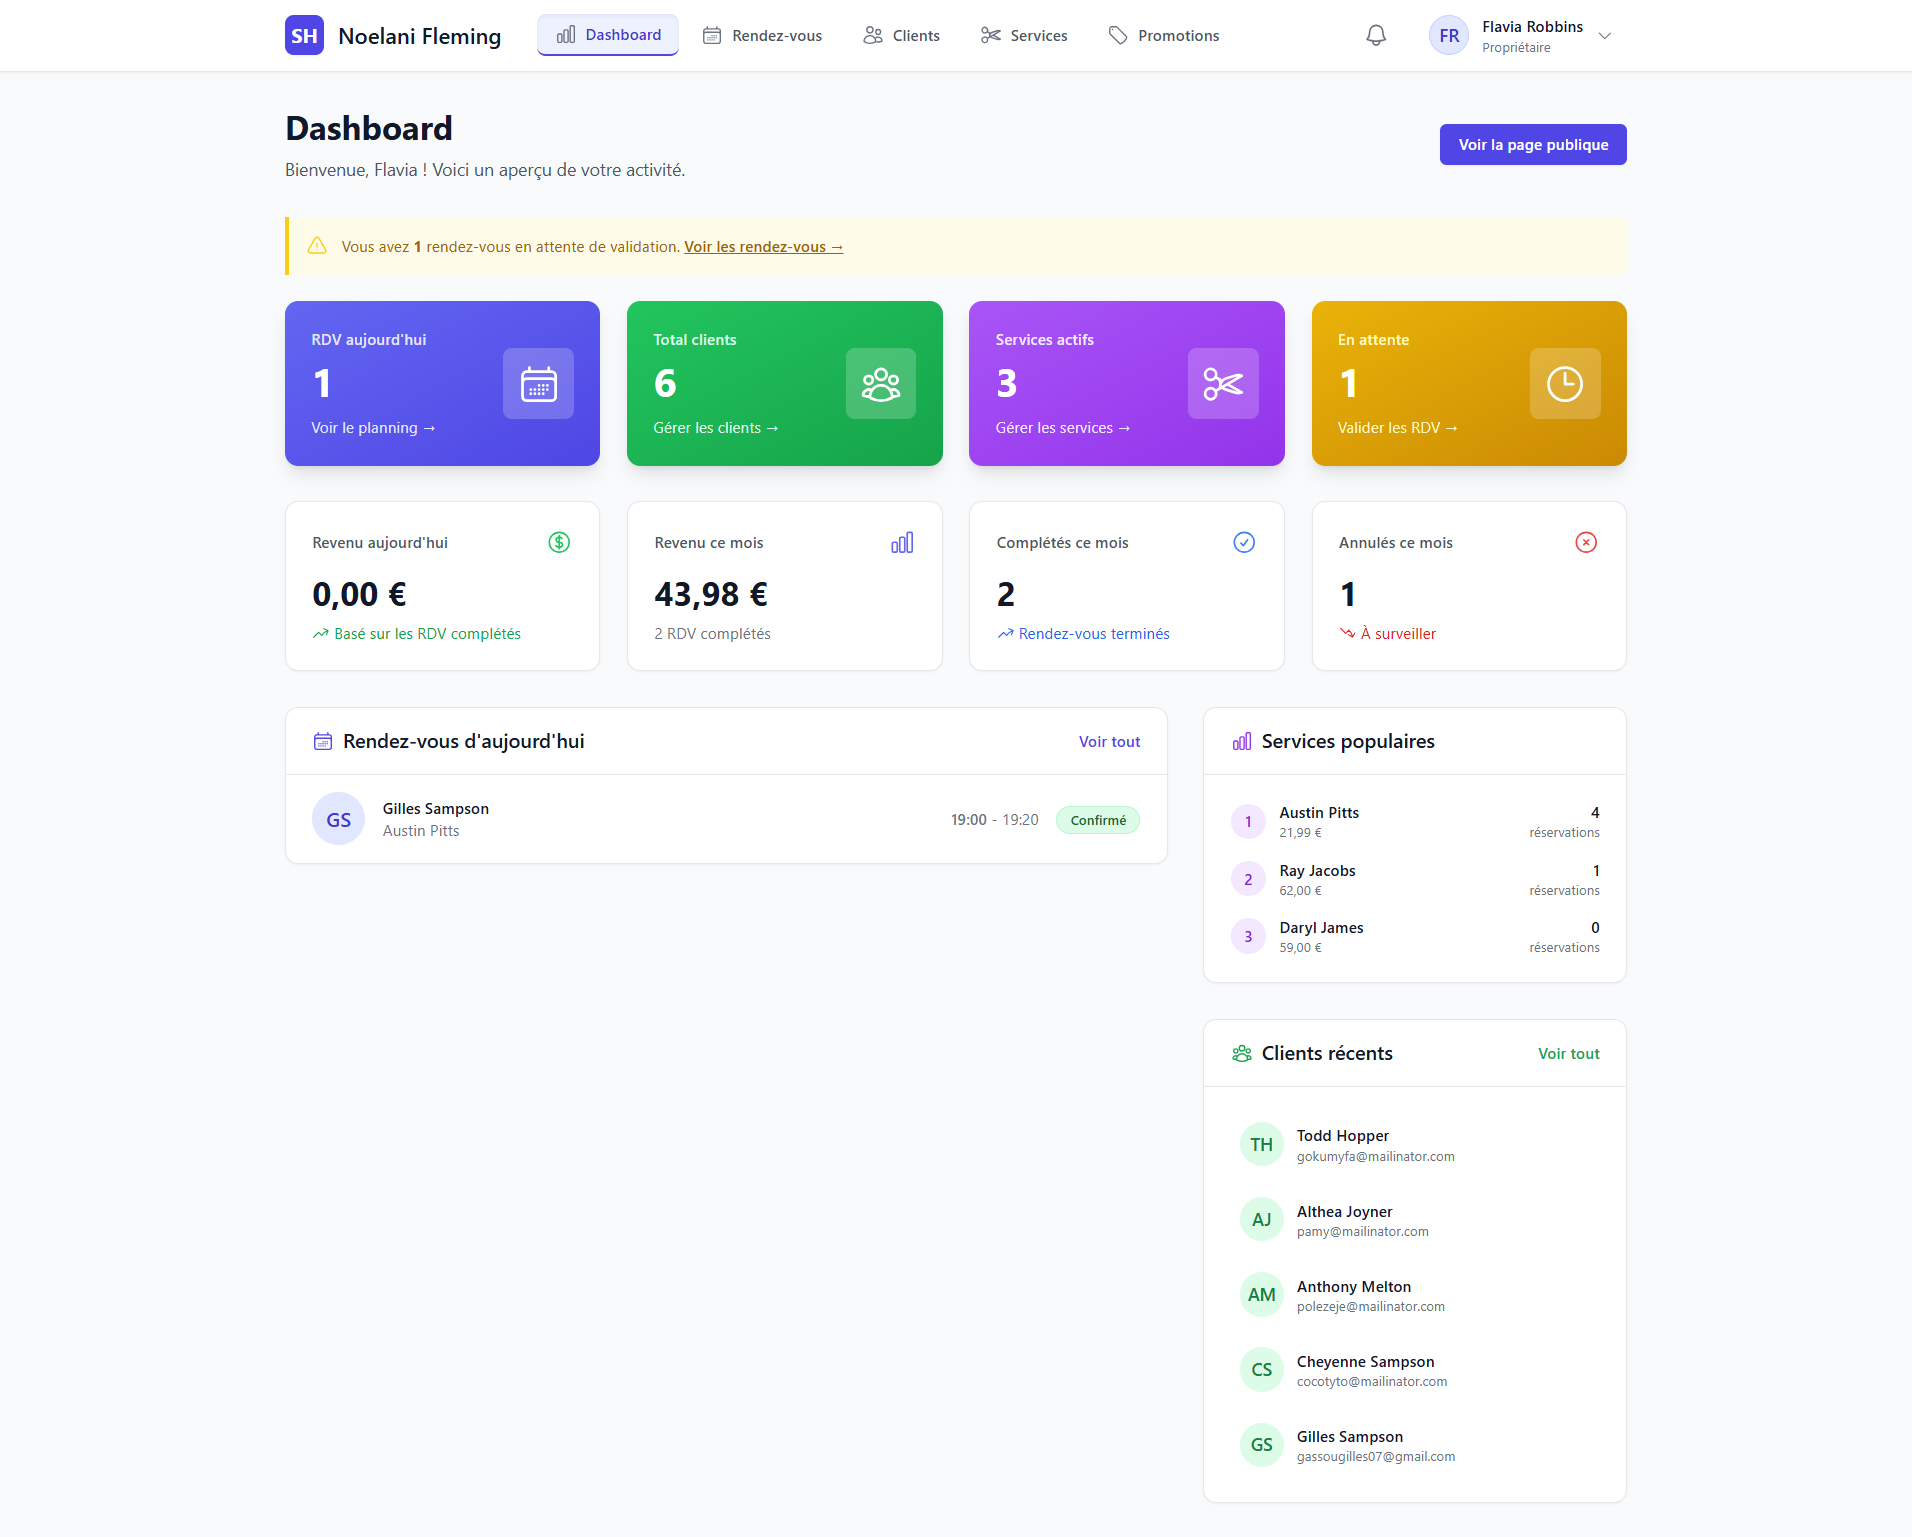Open the Rendez-vous tab
The height and width of the screenshot is (1537, 1912).
(763, 36)
